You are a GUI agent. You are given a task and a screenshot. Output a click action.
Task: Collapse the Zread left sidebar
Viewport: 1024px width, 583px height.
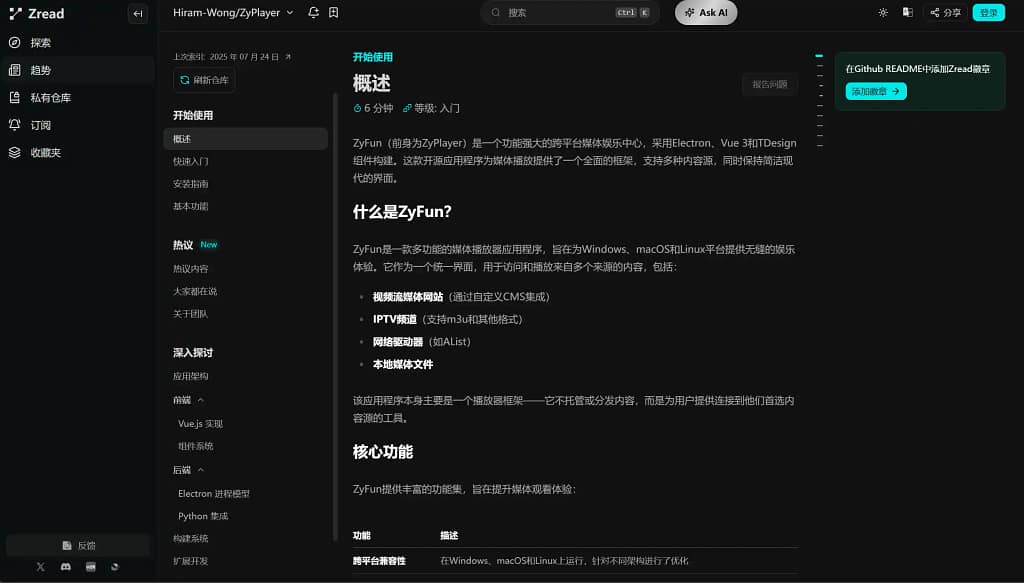(138, 13)
